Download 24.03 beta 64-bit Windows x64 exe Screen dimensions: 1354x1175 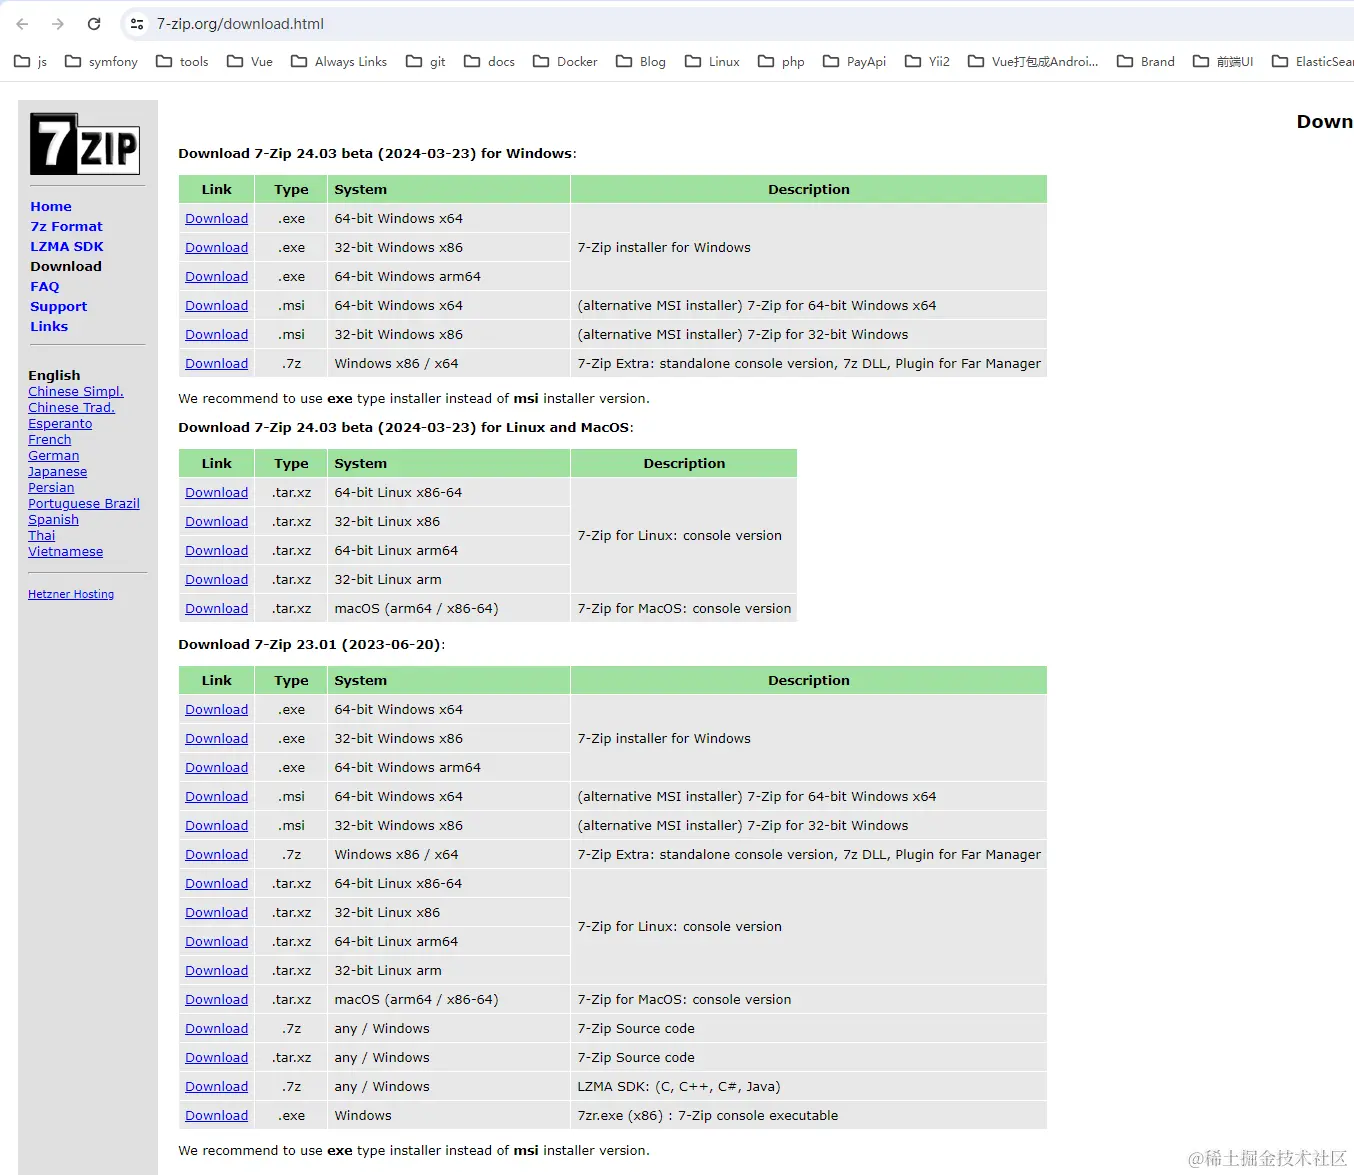point(216,218)
